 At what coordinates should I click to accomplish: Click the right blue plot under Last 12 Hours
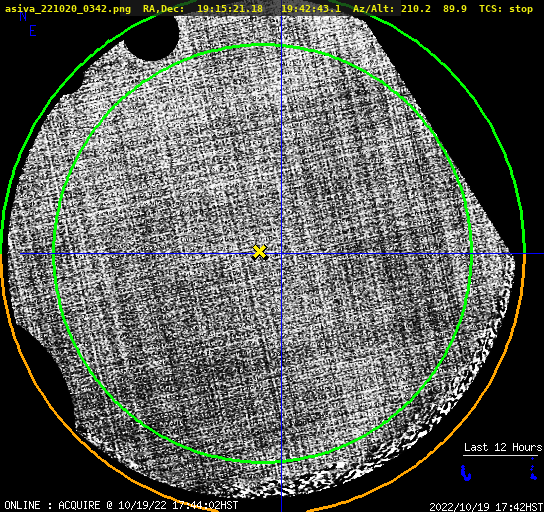click(534, 469)
